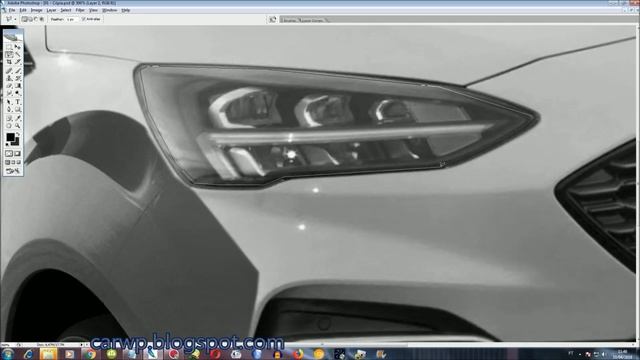Select the Zoom tool
640x360 pixels.
(x=18, y=125)
